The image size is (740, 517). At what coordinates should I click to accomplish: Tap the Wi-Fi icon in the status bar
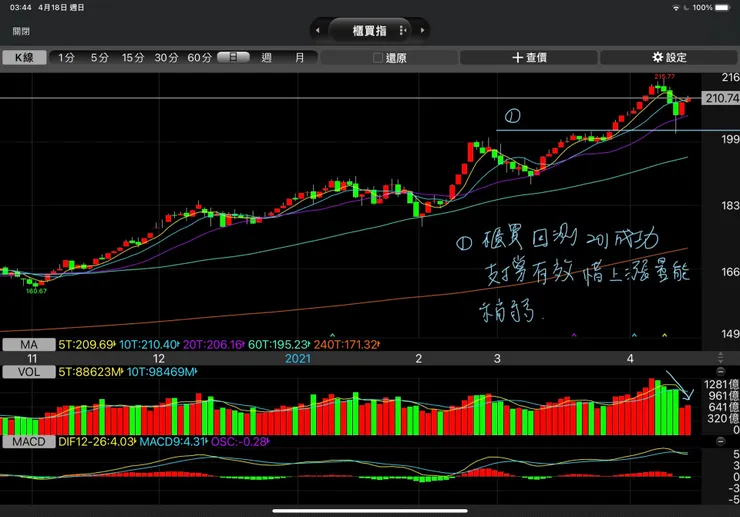(x=676, y=8)
